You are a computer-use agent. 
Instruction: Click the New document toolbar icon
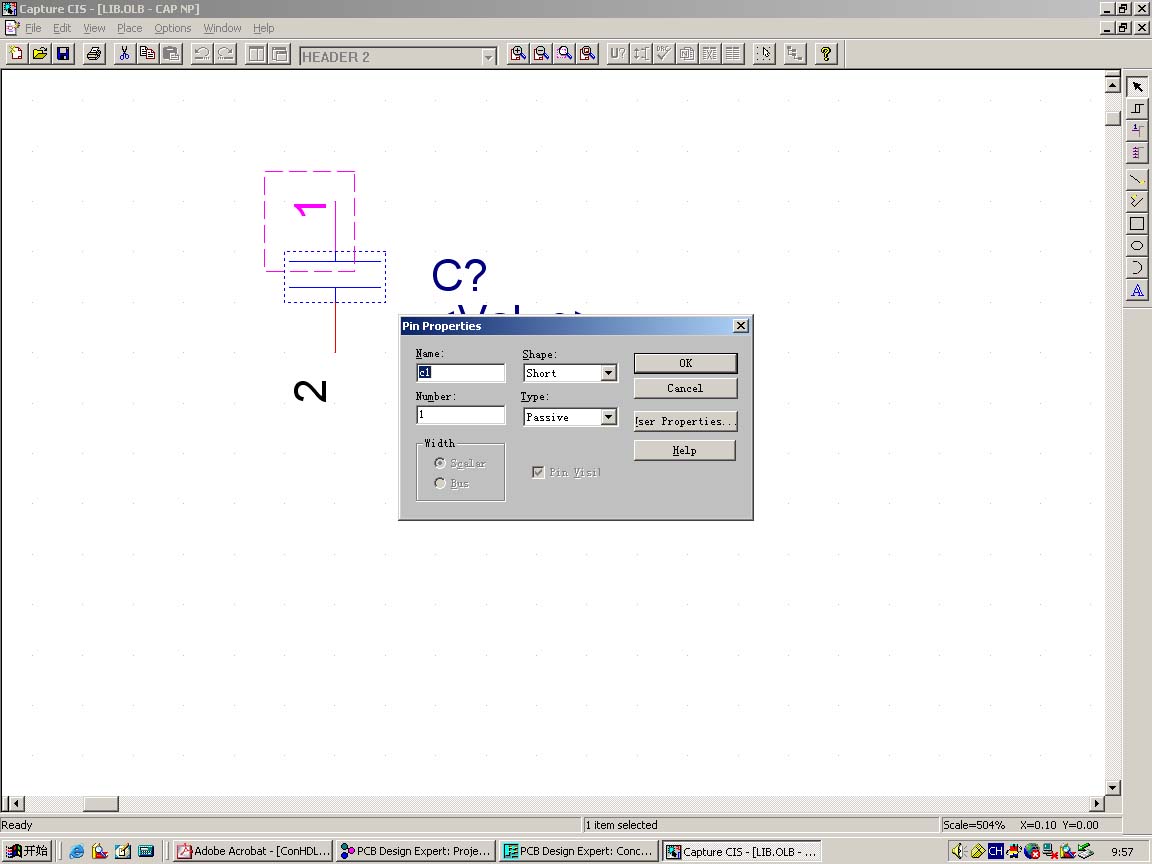point(16,54)
